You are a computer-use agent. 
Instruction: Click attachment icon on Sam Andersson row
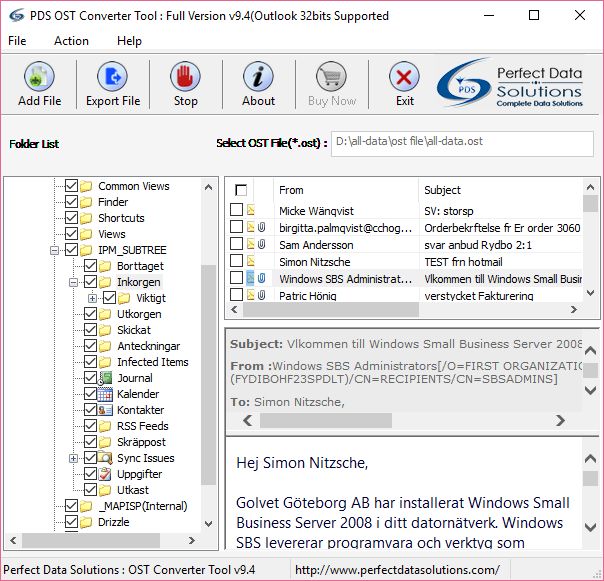tap(262, 244)
